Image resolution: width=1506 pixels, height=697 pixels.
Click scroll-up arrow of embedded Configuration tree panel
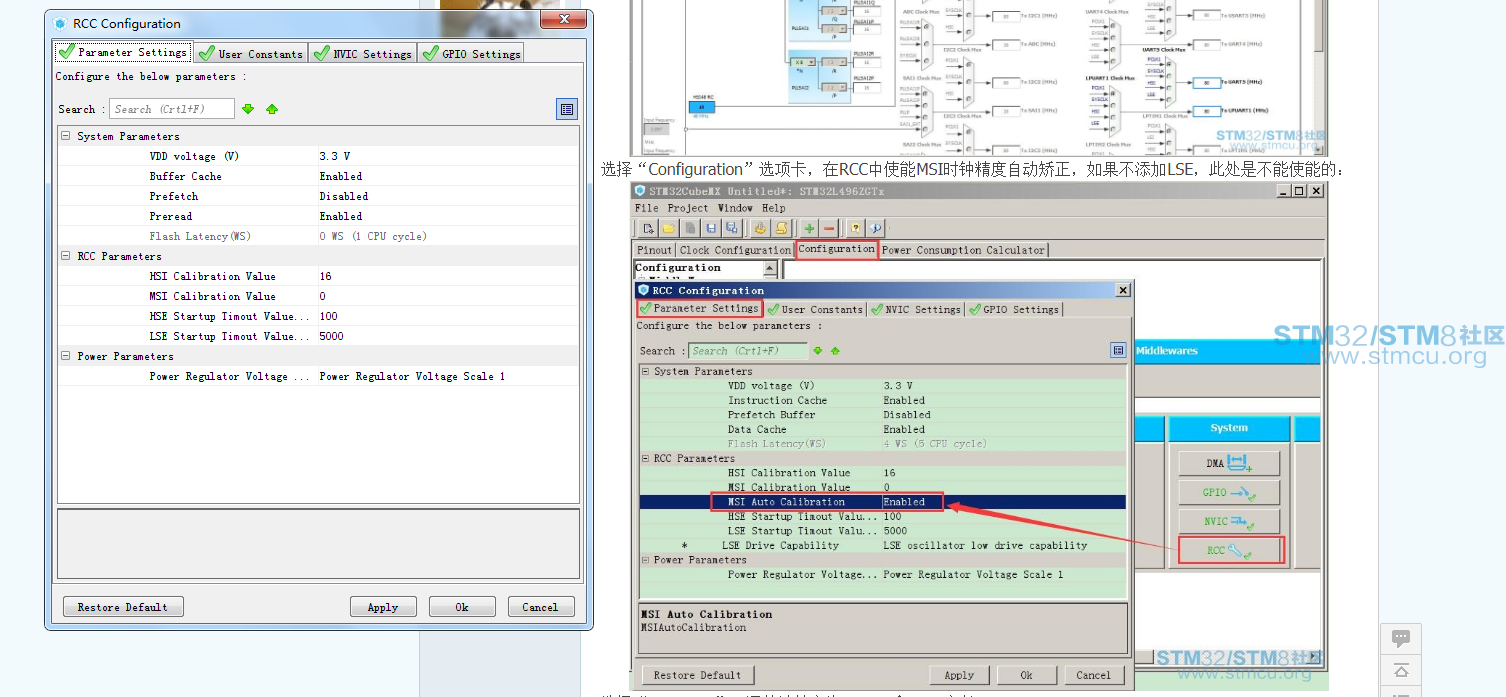770,268
